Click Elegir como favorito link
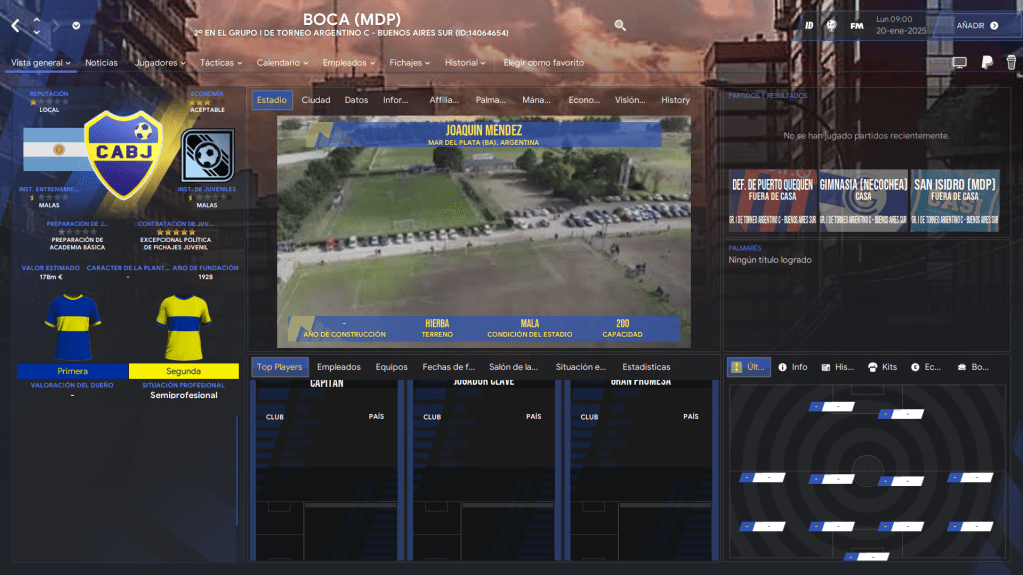The width and height of the screenshot is (1023, 575). (543, 63)
